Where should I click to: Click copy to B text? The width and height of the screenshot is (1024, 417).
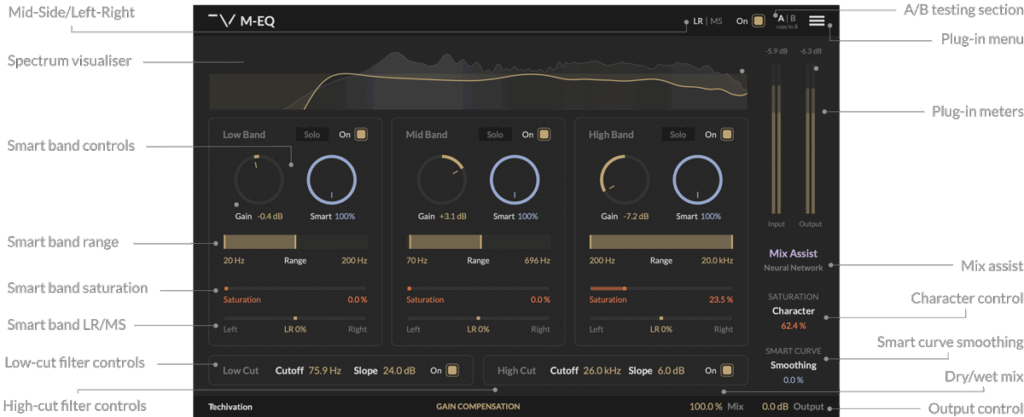786,27
